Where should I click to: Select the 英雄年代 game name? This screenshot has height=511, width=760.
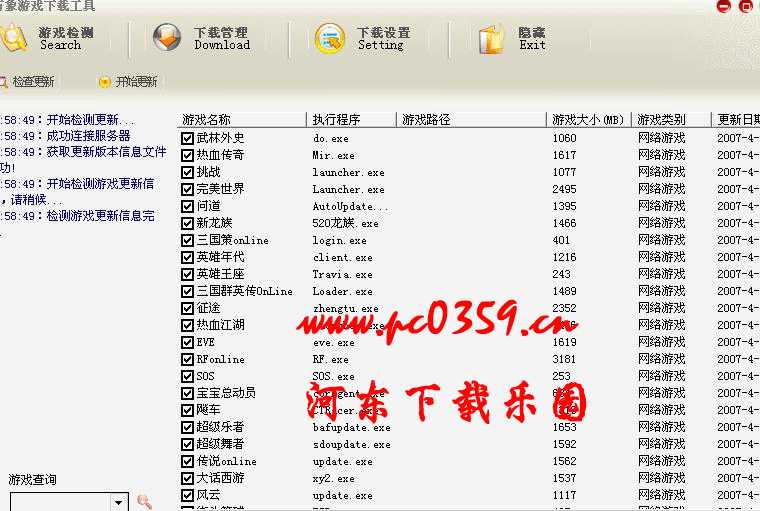221,257
